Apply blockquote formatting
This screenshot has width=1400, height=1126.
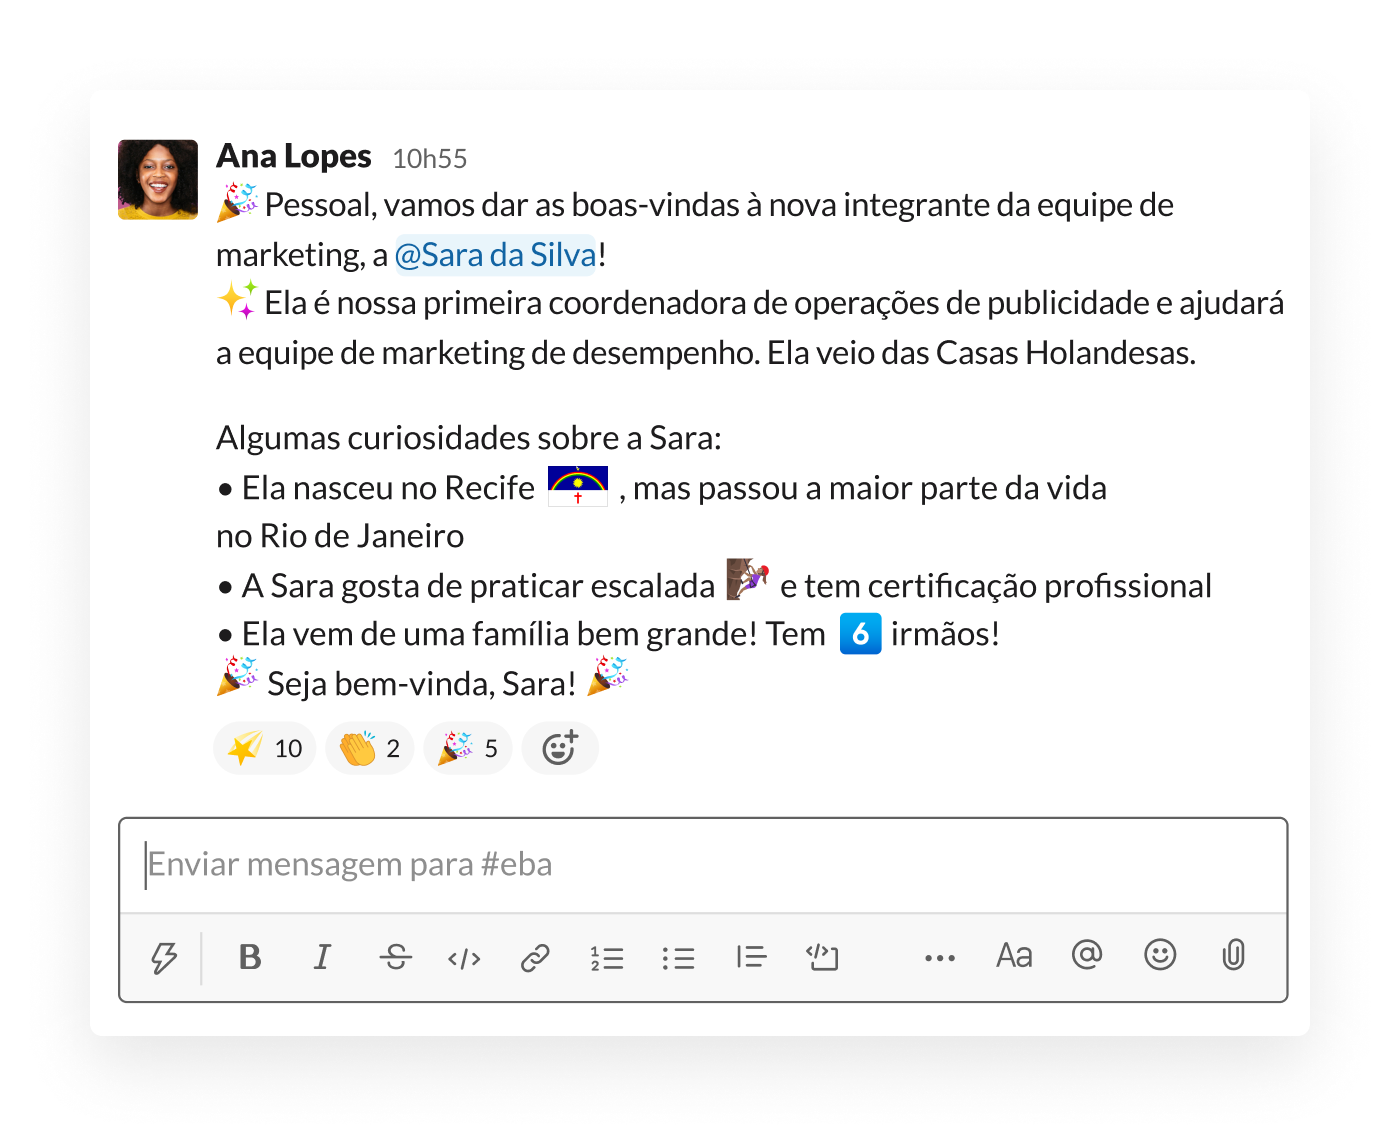(x=751, y=958)
